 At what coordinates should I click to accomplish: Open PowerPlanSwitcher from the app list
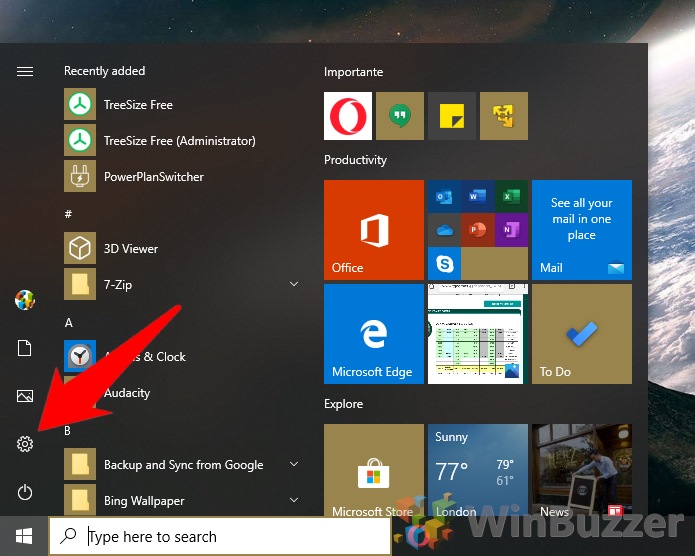(x=182, y=176)
